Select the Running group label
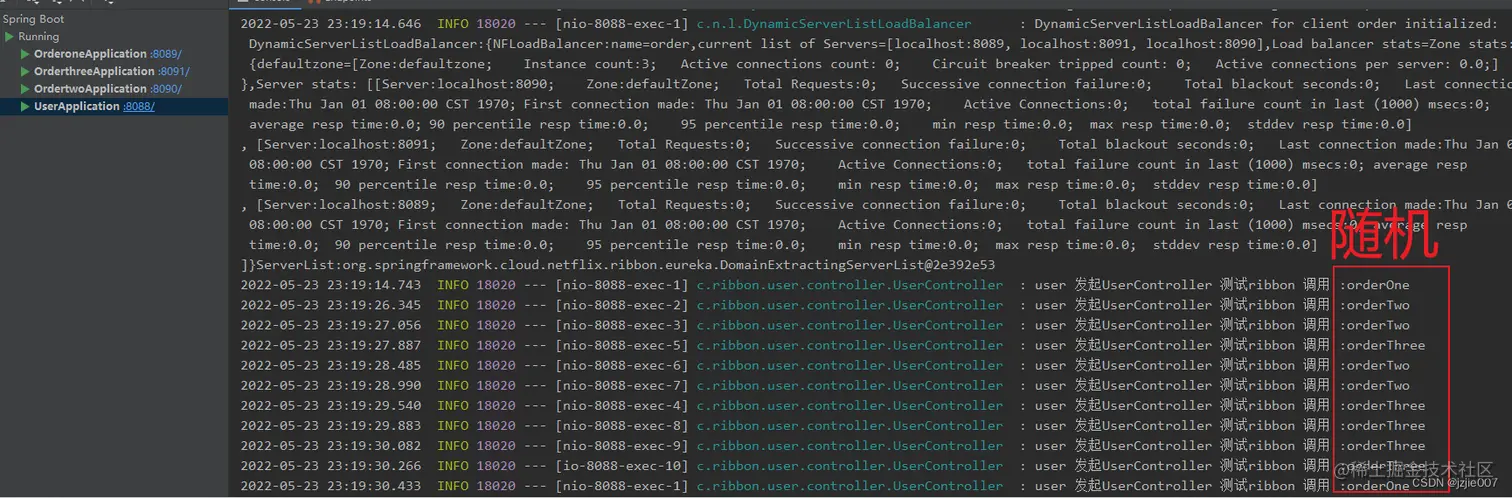1512x498 pixels. point(39,37)
